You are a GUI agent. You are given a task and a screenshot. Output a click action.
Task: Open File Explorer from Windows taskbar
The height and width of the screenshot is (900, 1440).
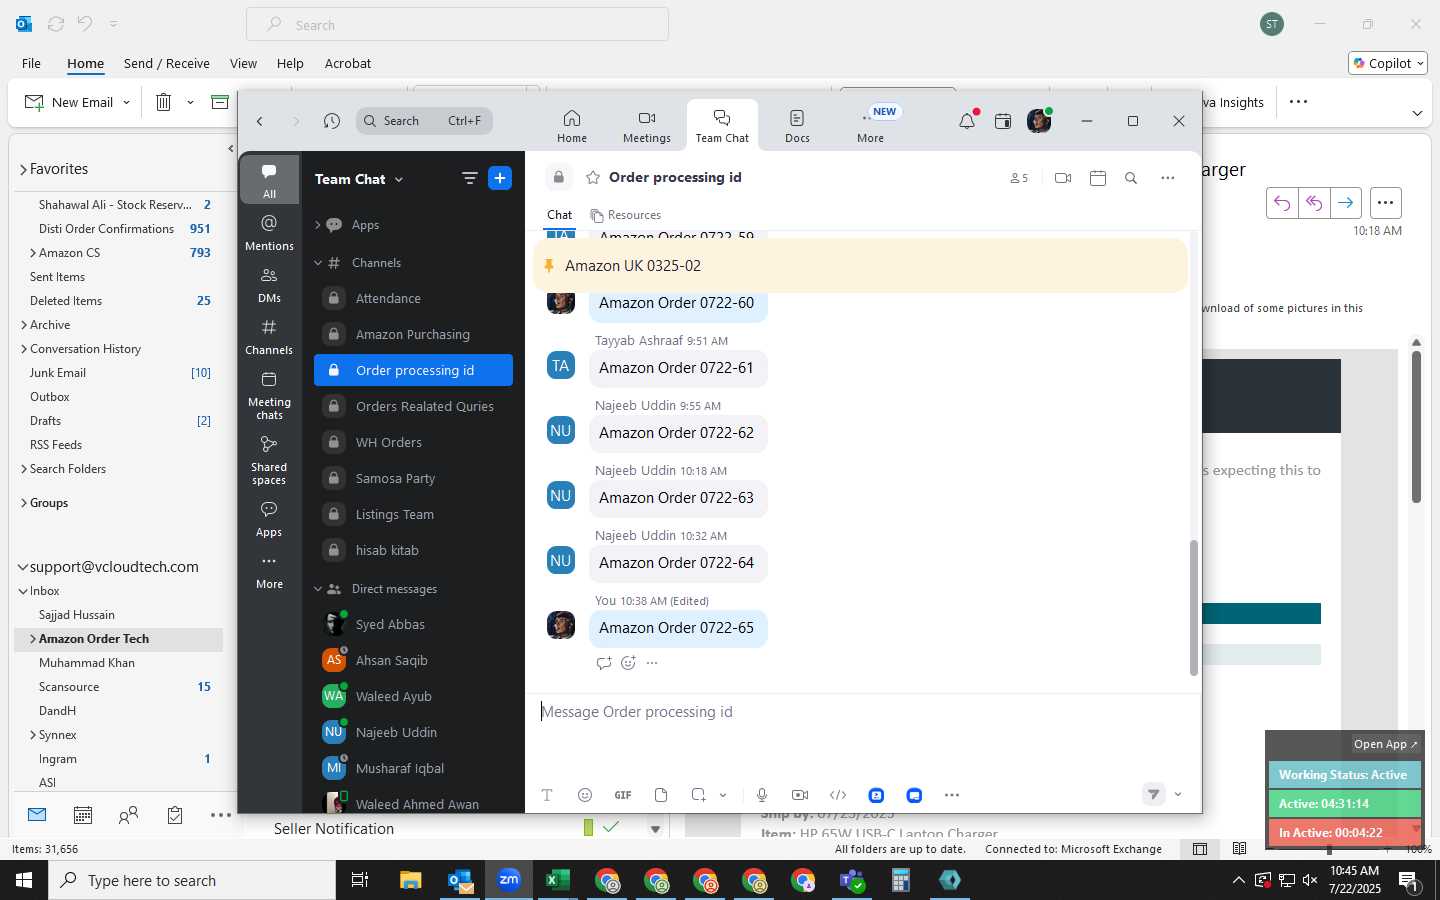pos(411,880)
